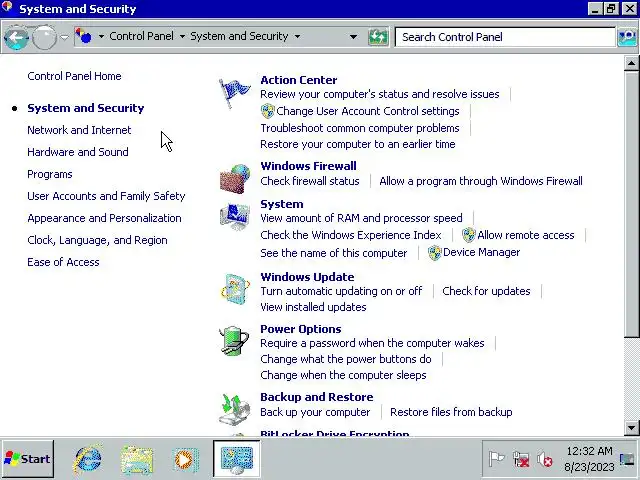Click the muted volume tray icon
Image resolution: width=640 pixels, height=480 pixels.
point(544,460)
